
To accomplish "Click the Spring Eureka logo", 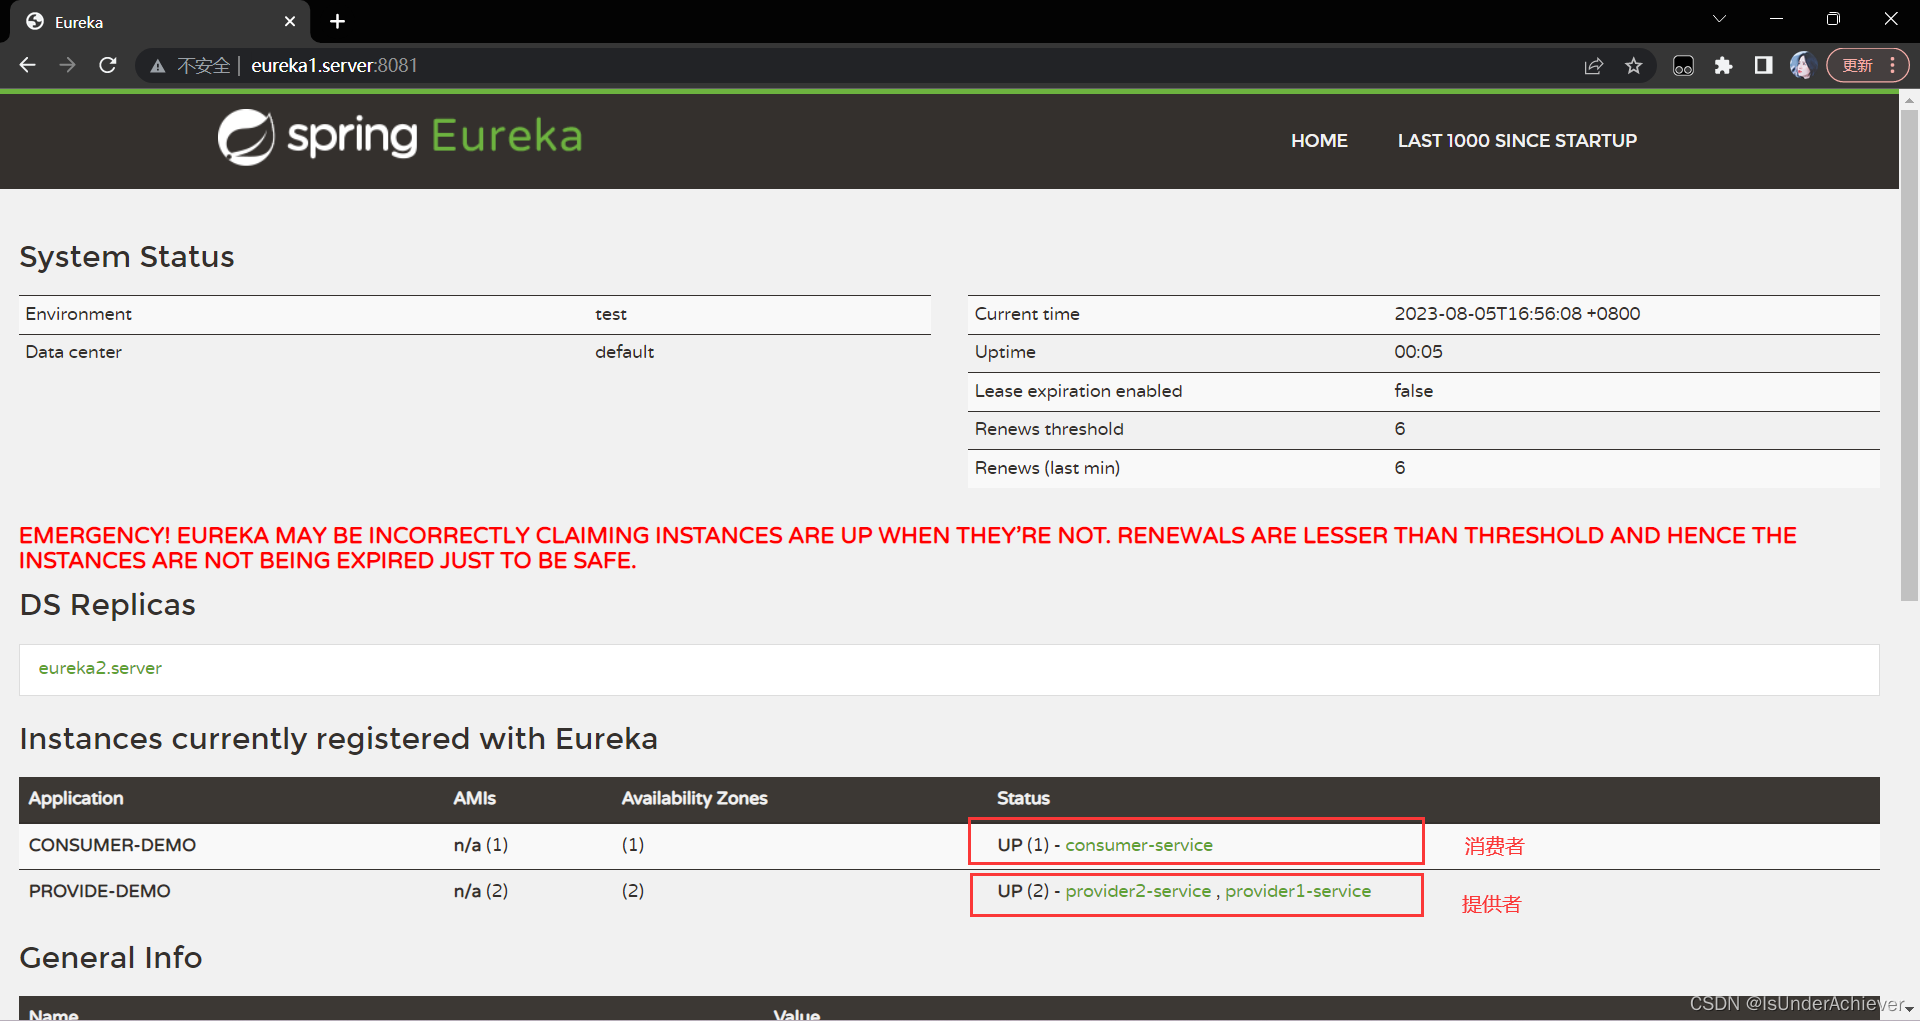I will (400, 137).
